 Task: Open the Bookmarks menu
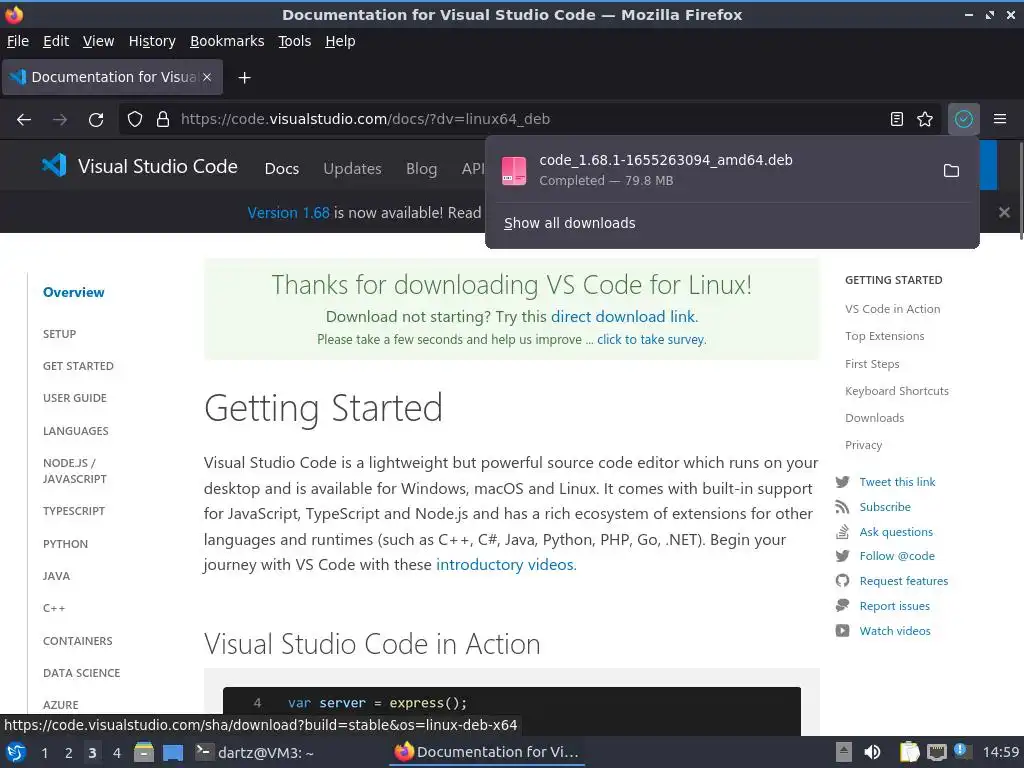pos(227,41)
